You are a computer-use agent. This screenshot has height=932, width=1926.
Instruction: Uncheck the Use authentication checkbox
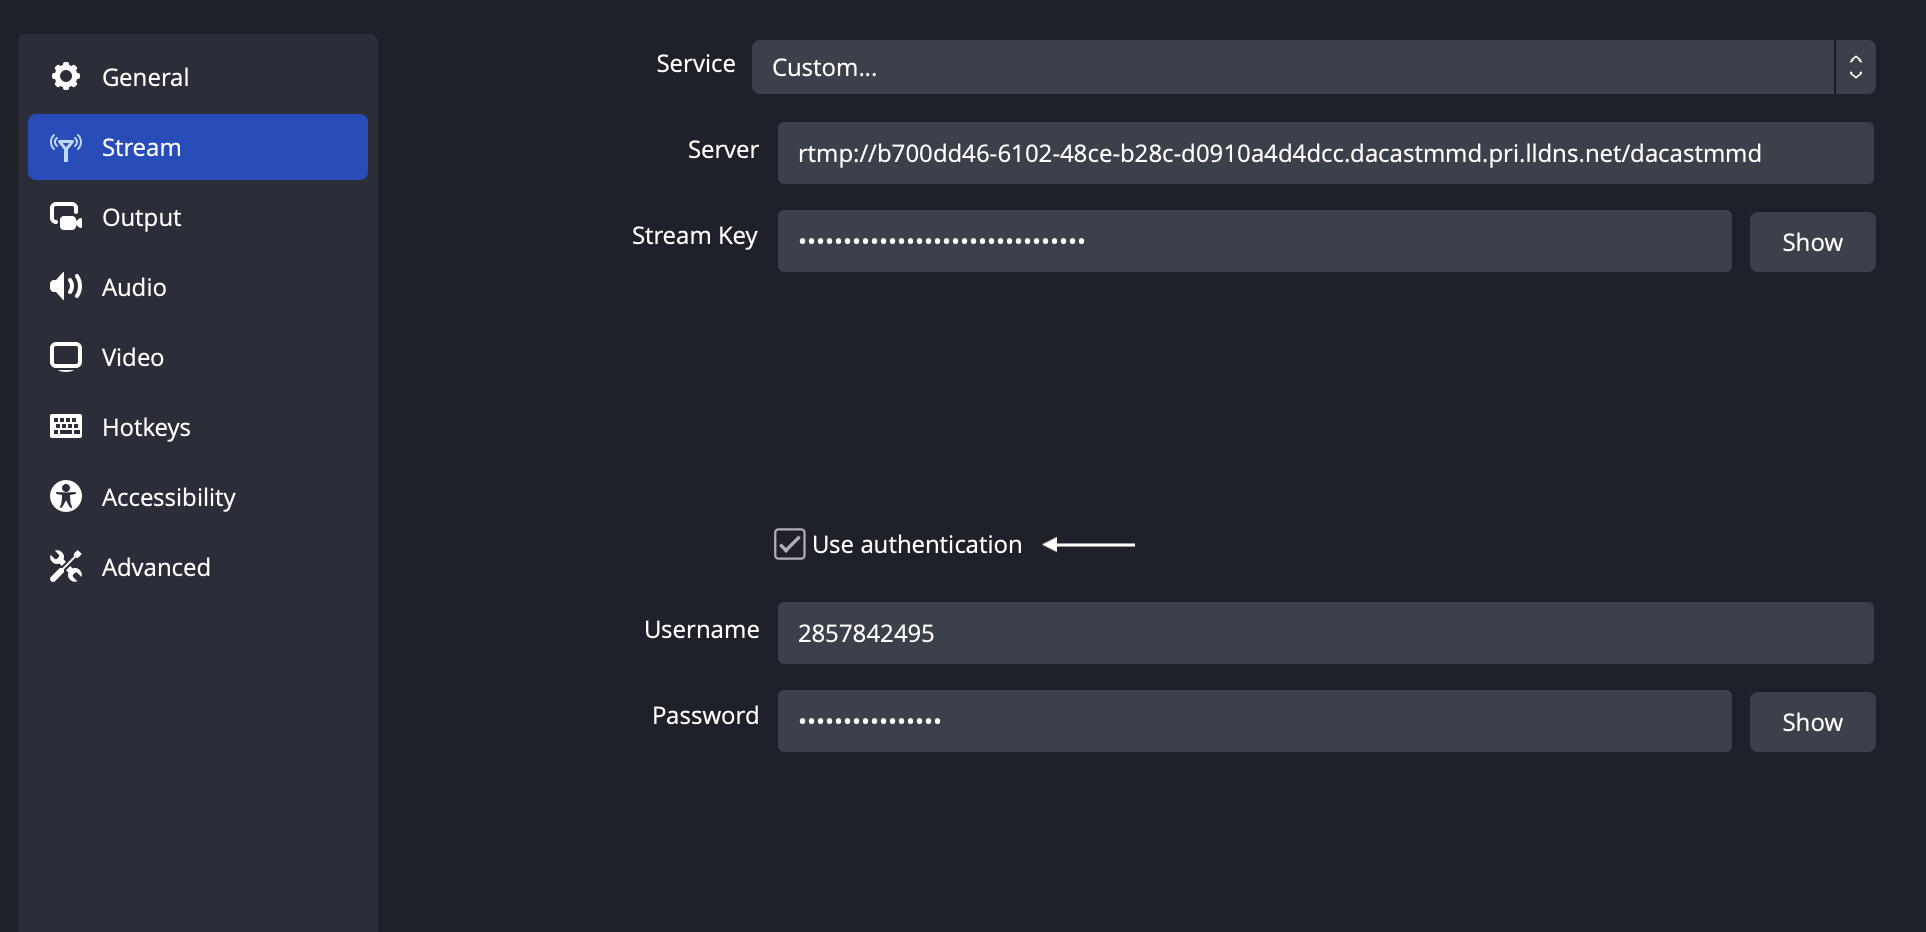pyautogui.click(x=790, y=544)
